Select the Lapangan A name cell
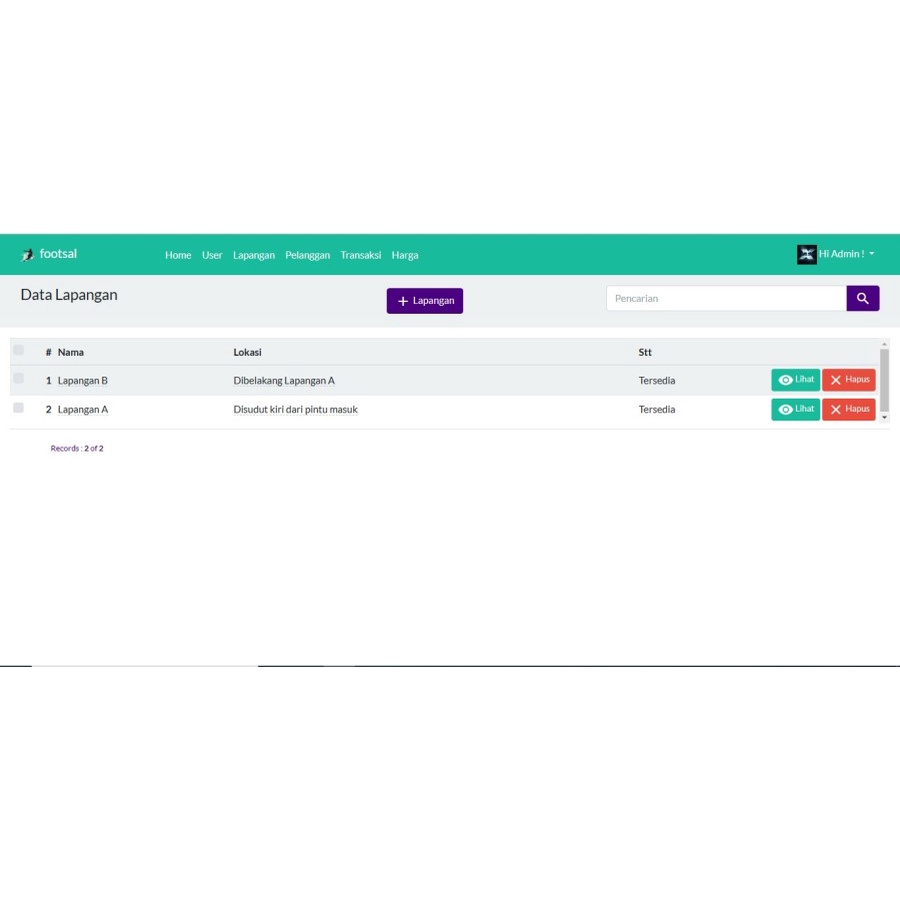900x900 pixels. pyautogui.click(x=83, y=409)
